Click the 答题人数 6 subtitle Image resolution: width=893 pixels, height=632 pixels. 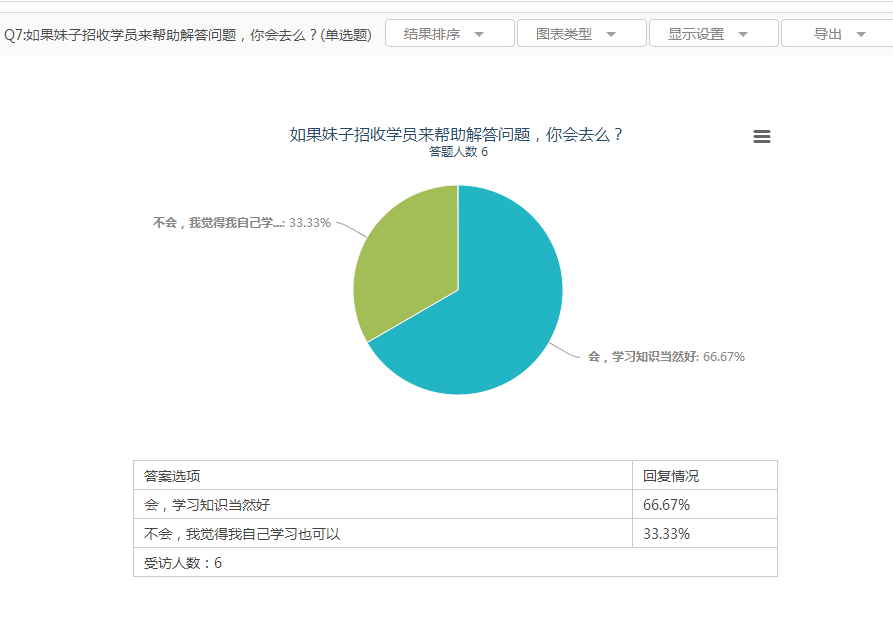[458, 152]
